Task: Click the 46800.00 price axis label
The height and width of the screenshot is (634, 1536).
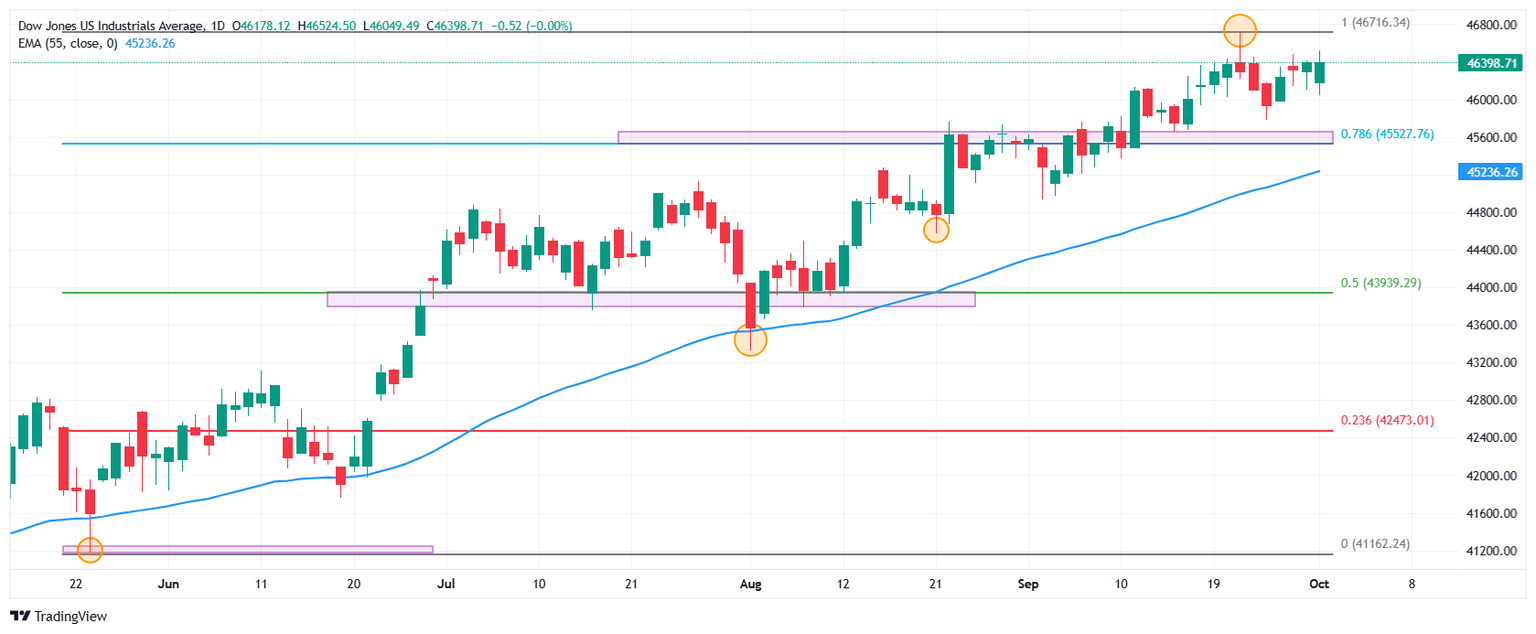Action: 1493,25
